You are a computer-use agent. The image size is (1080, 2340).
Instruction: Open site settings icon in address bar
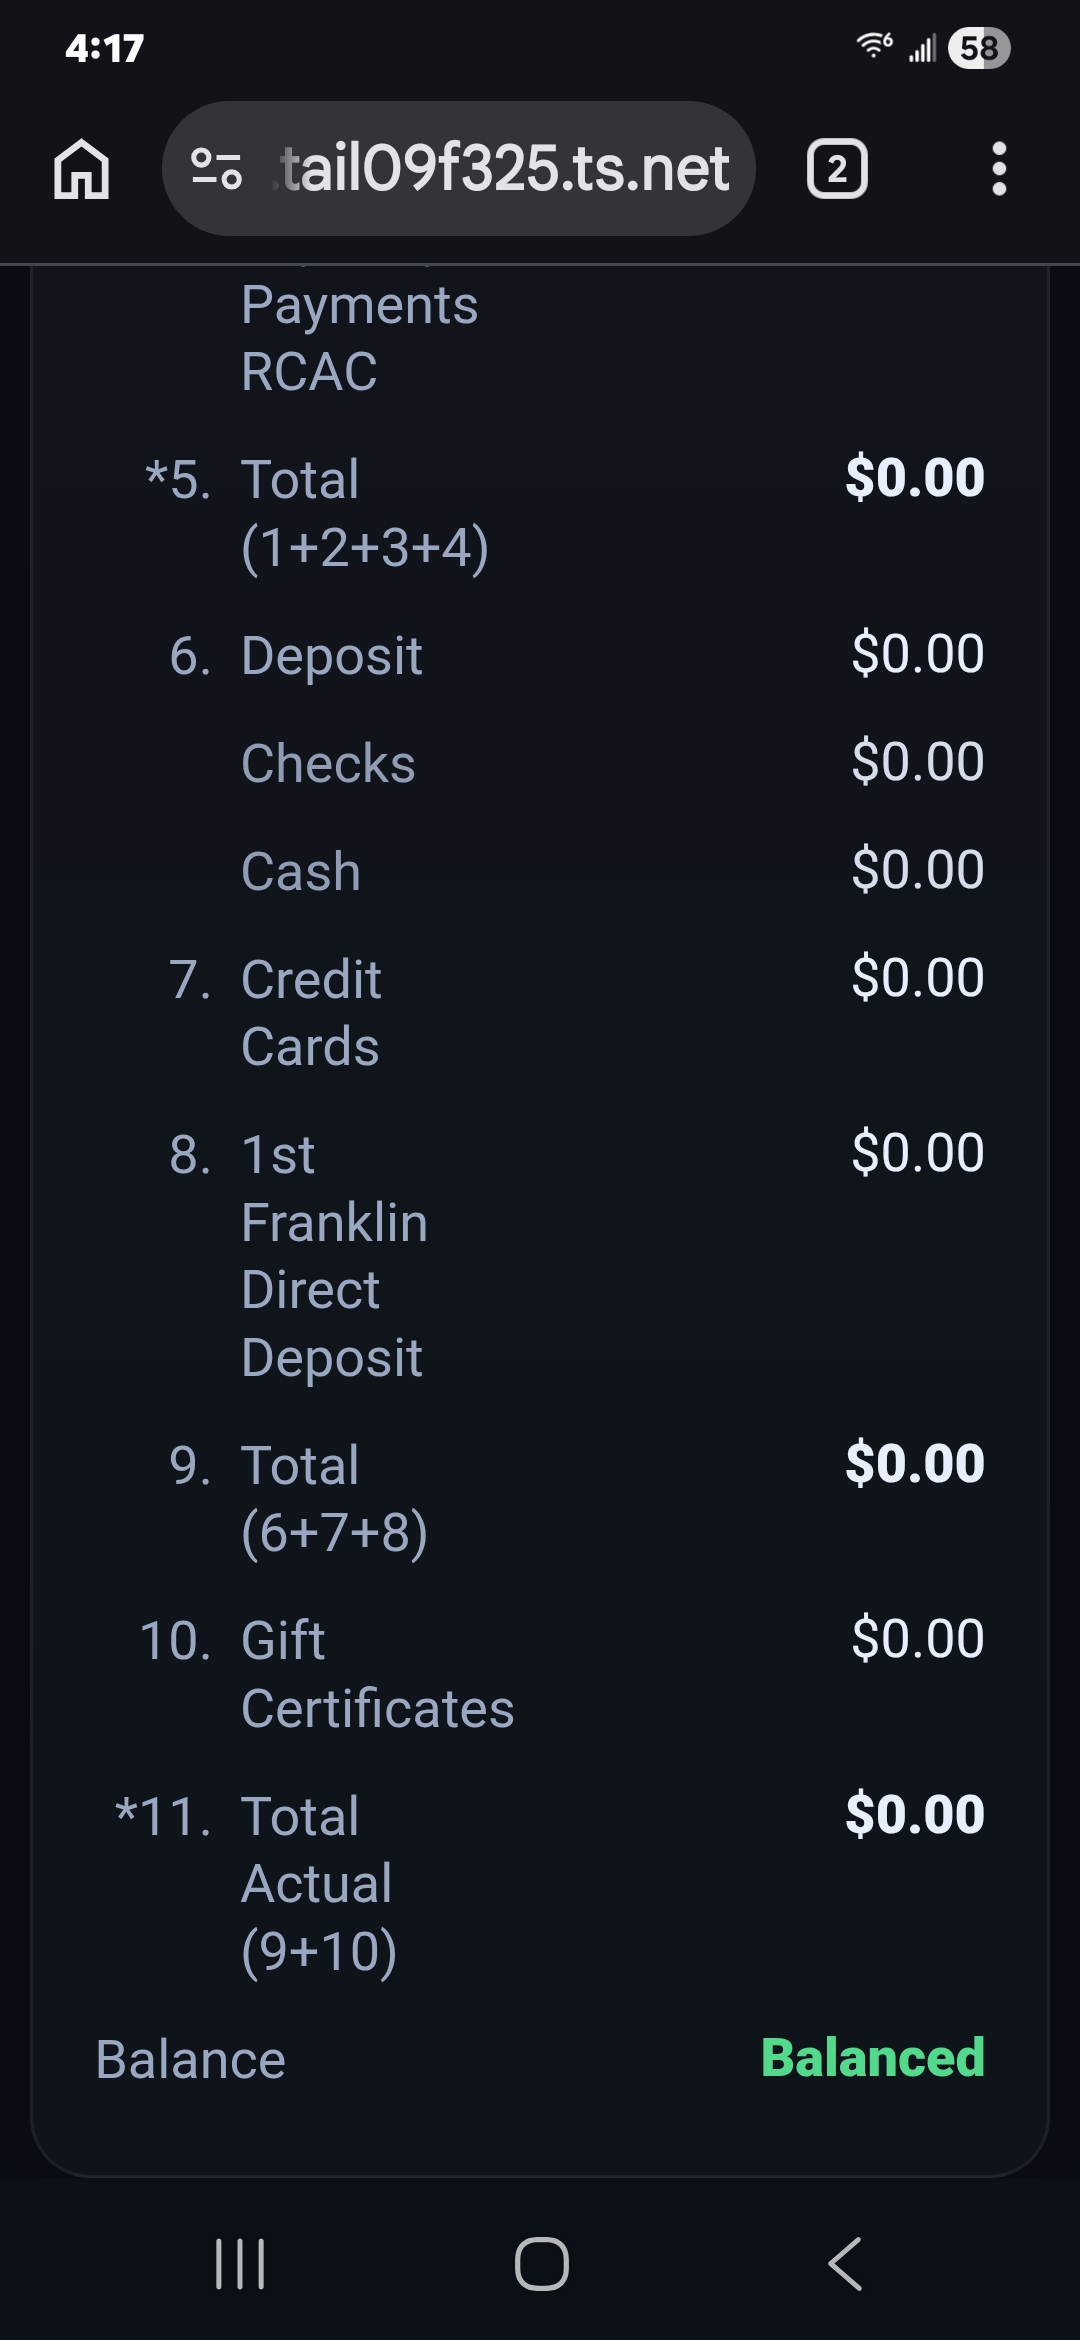click(x=216, y=169)
